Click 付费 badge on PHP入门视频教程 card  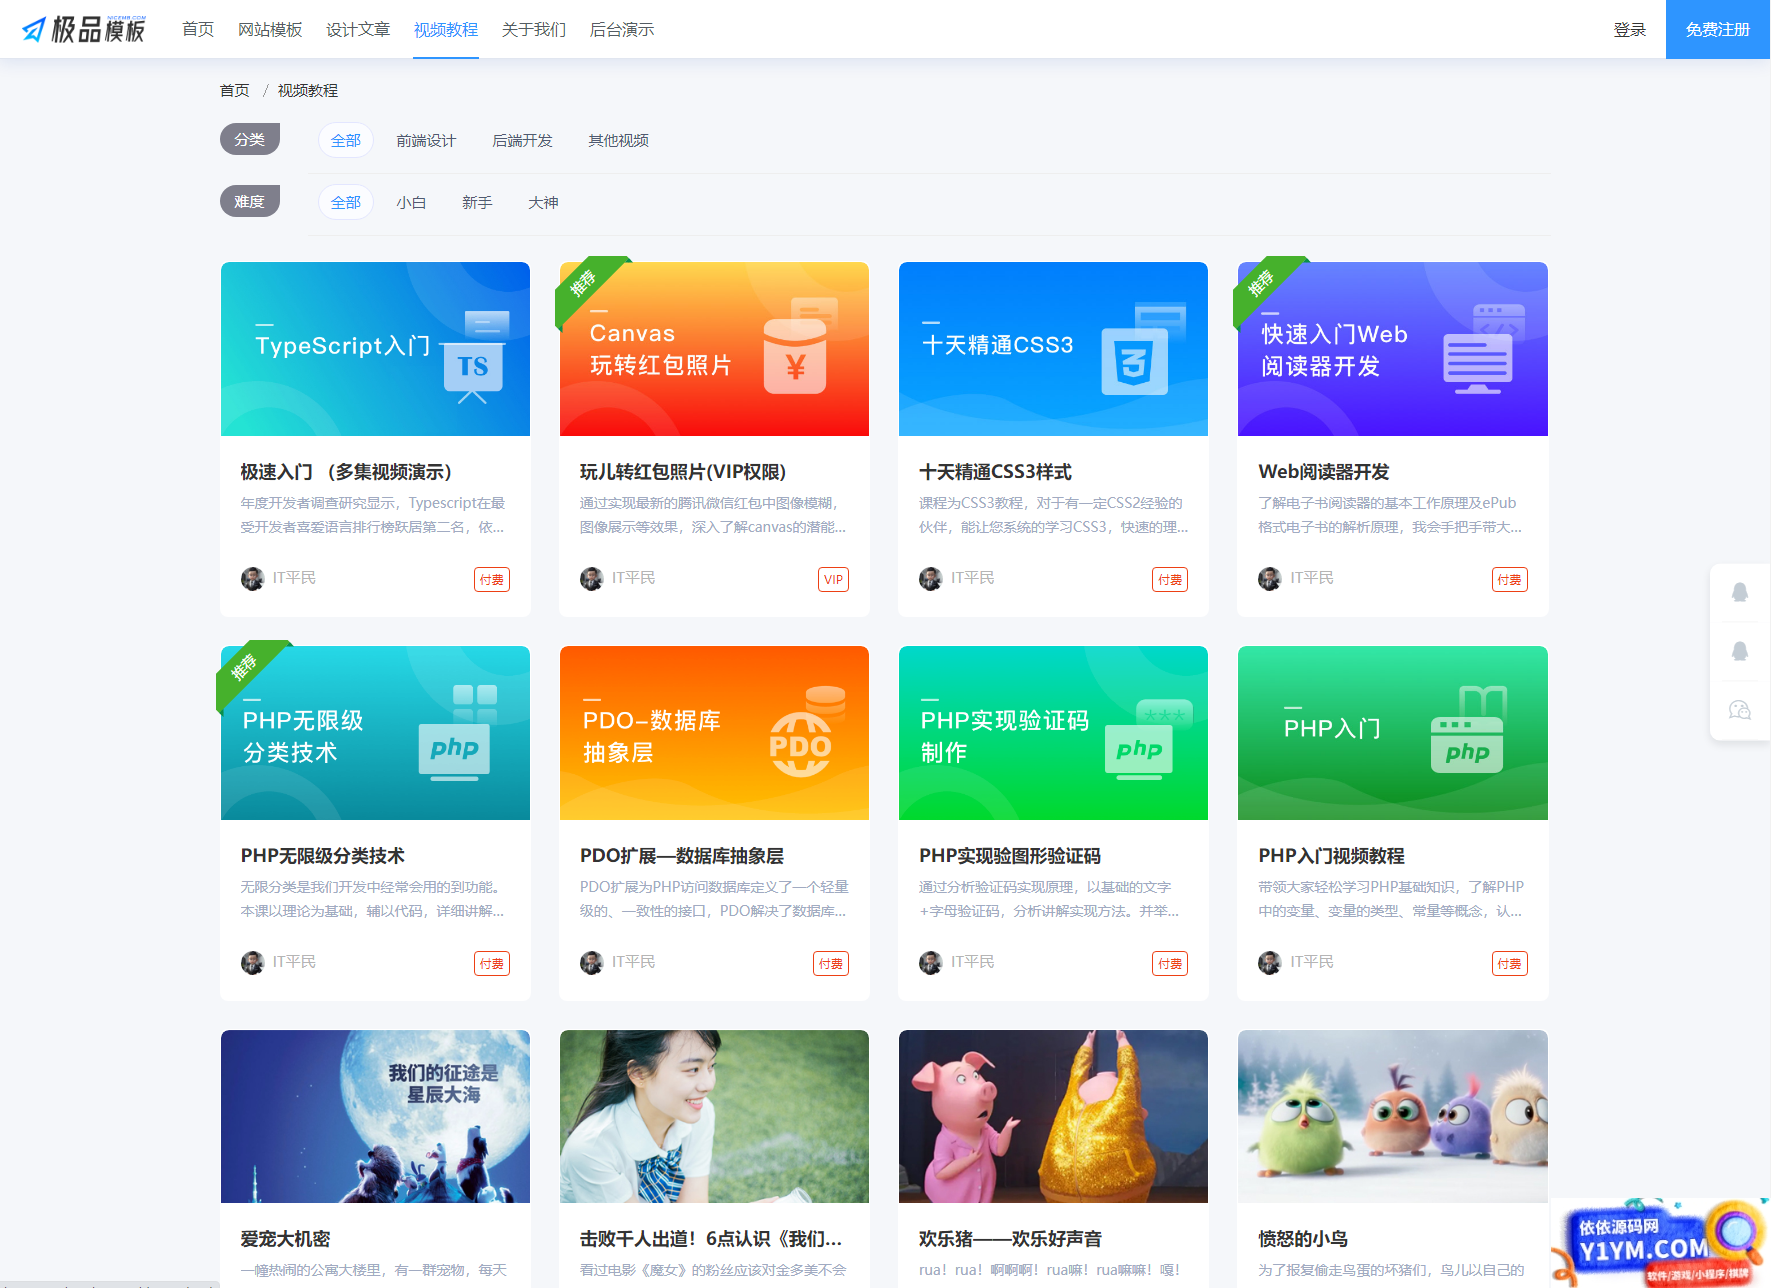1510,964
